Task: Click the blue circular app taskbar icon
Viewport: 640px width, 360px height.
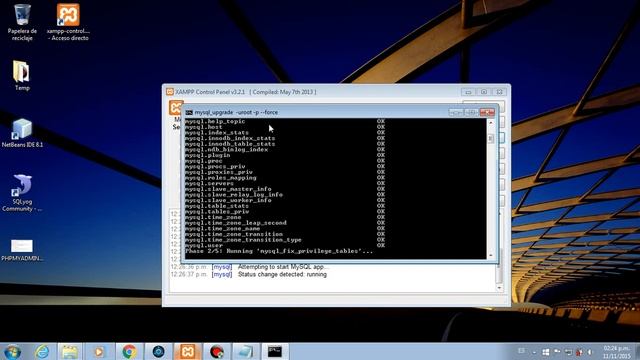Action: point(158,351)
